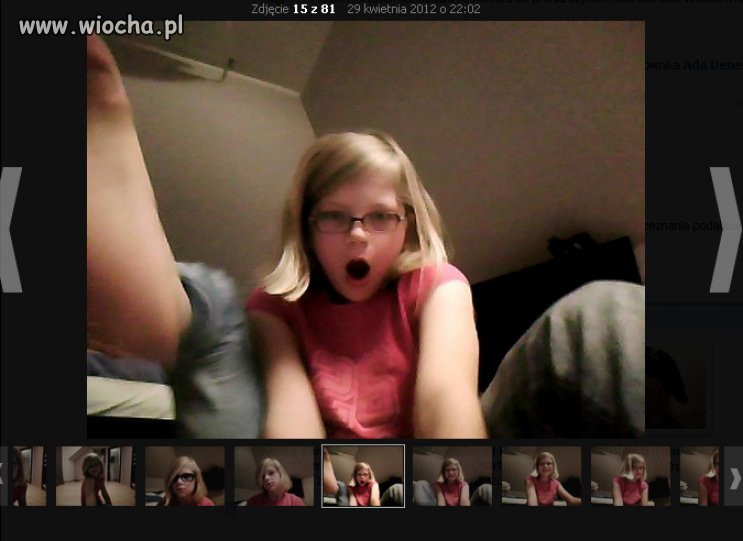743x541 pixels.
Task: Open thumbnail directly left of highlighted one
Action: (x=274, y=476)
